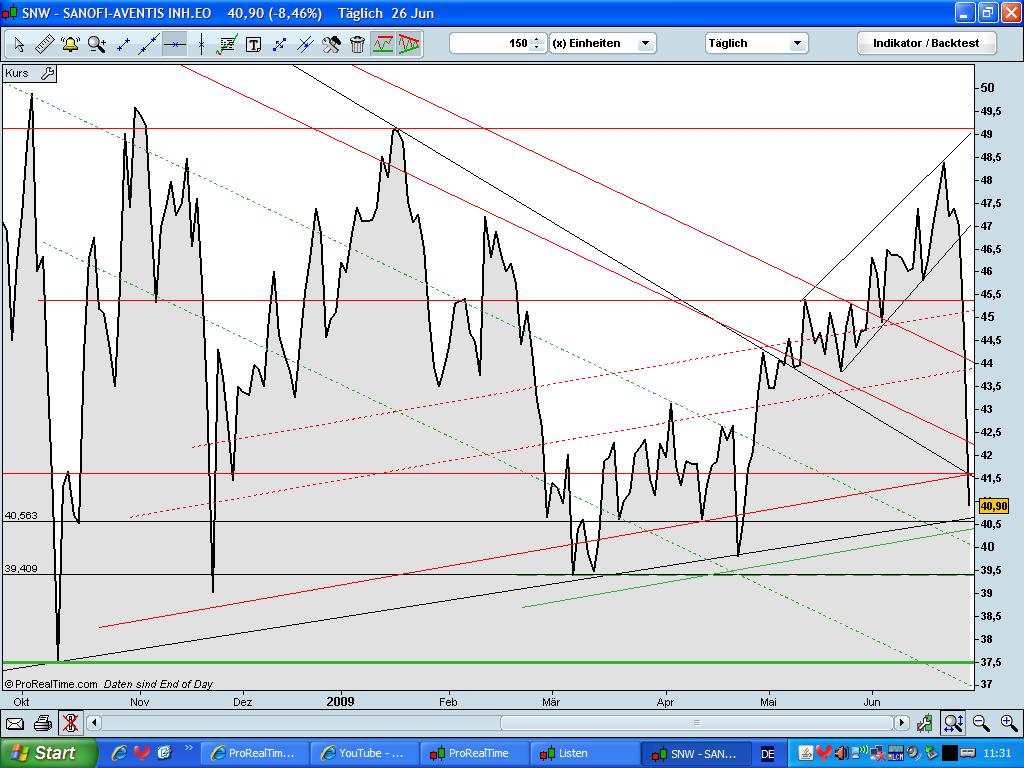Toggle the auto-fit zoom magnifier button
1024x768 pixels.
(953, 723)
